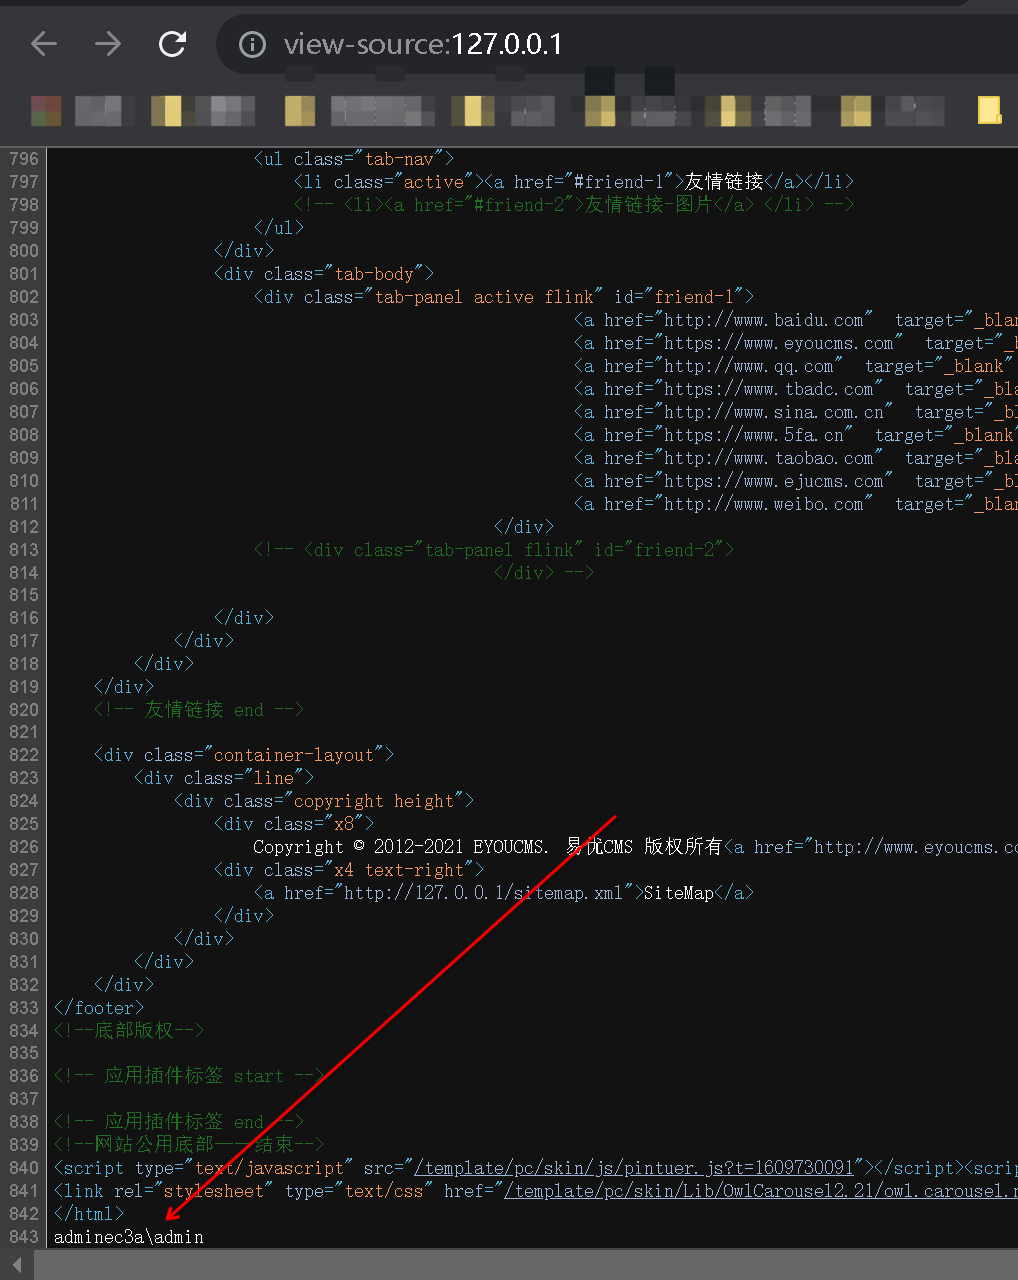Click scroll-left arrow on horizontal scrollbar
The width and height of the screenshot is (1018, 1280).
click(17, 1265)
